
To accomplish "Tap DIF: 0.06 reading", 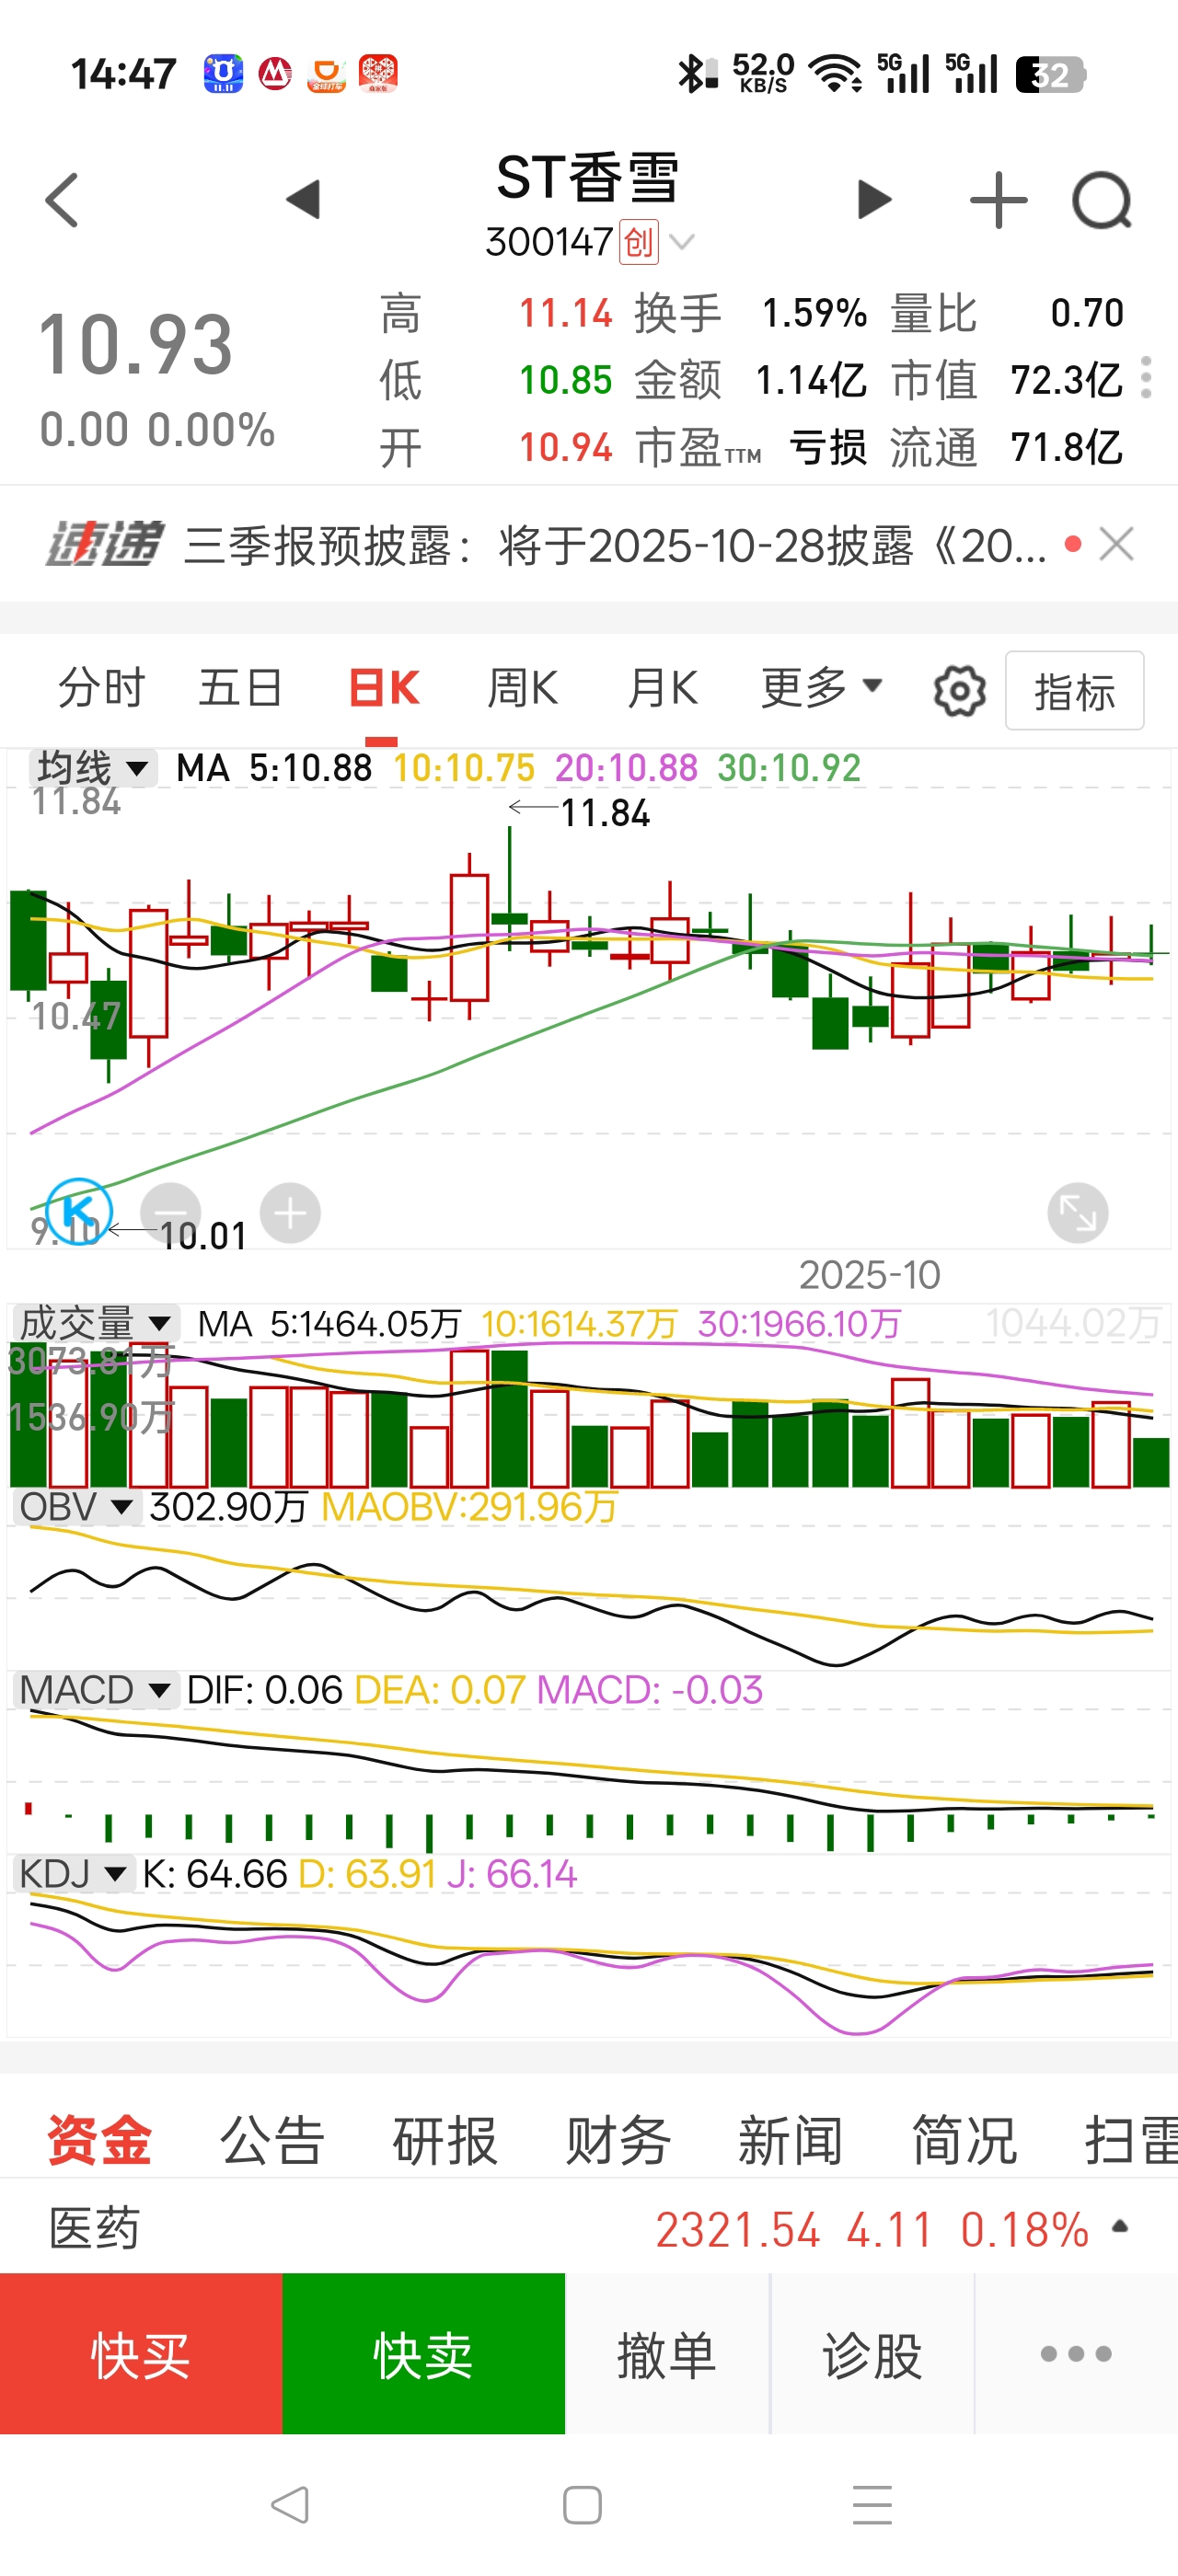I will (265, 1690).
